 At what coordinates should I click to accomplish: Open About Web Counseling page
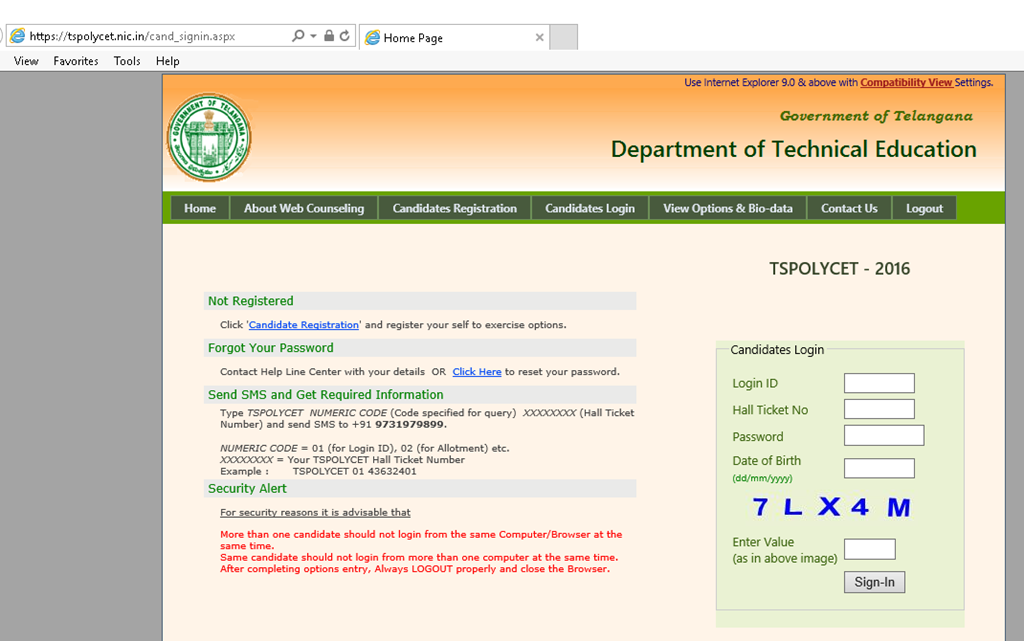tap(304, 208)
